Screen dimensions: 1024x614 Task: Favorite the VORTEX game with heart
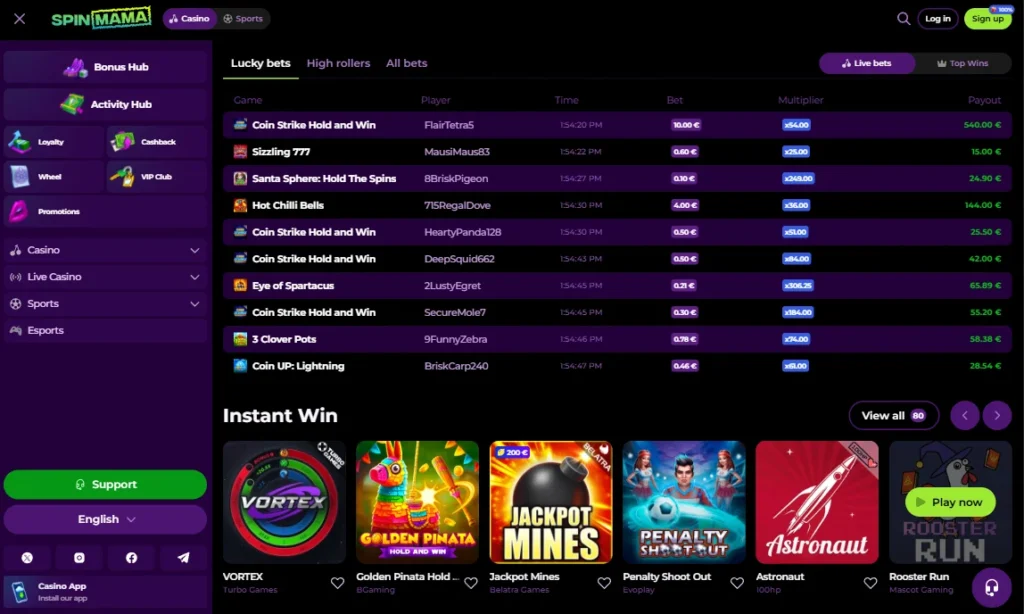(x=337, y=583)
